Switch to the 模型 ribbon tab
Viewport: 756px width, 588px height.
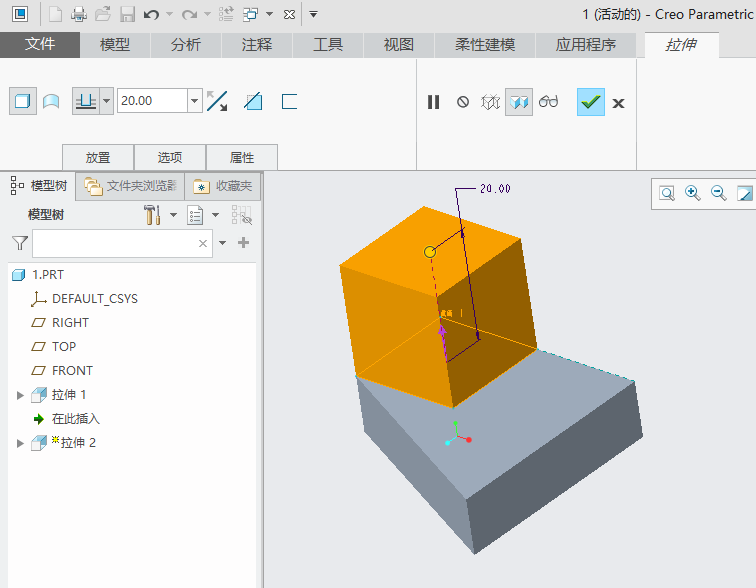(115, 45)
